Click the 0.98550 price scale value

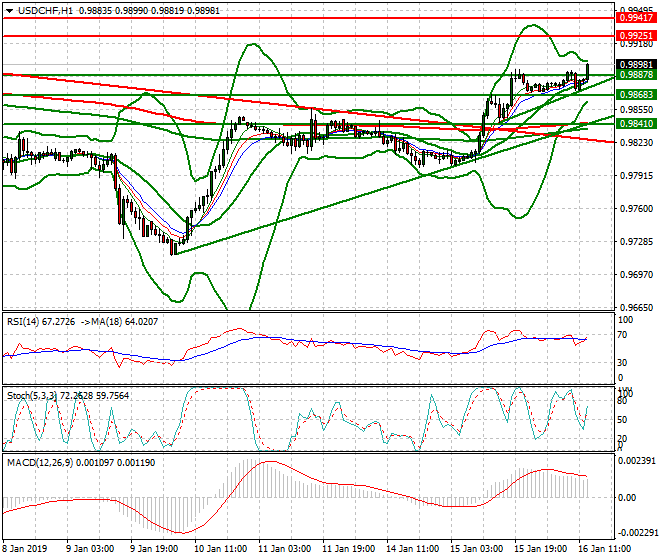coord(637,110)
